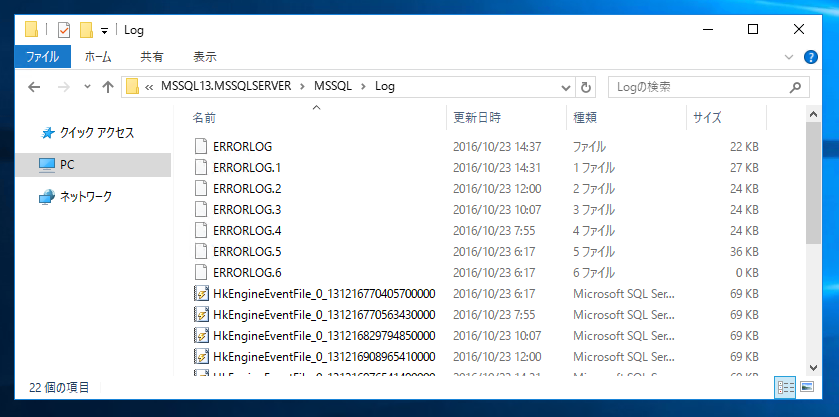Open the Customize Quick Access Toolbar dropdown
839x417 pixels.
coord(104,31)
